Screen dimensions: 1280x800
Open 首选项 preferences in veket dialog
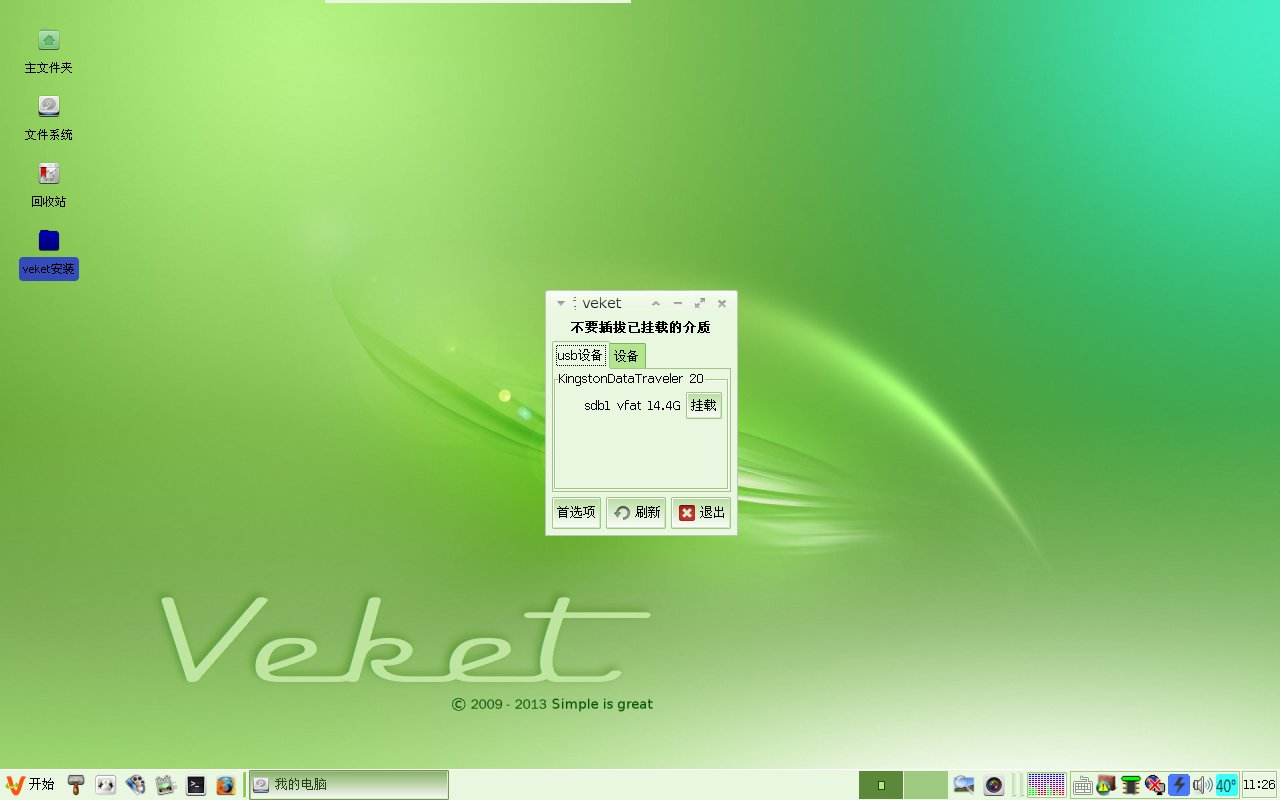(x=576, y=512)
